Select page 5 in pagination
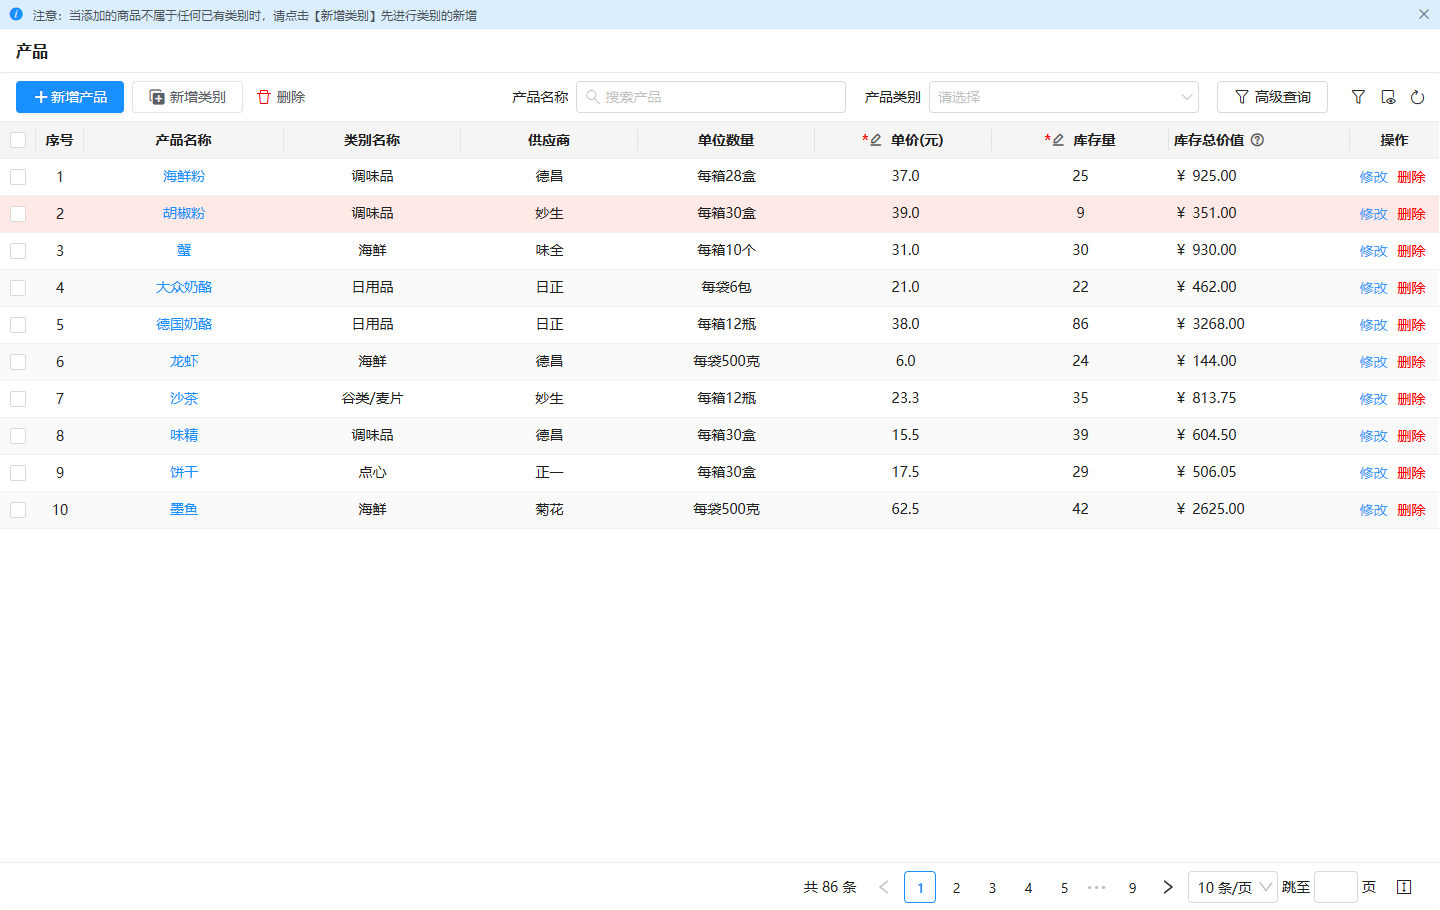 (1064, 887)
